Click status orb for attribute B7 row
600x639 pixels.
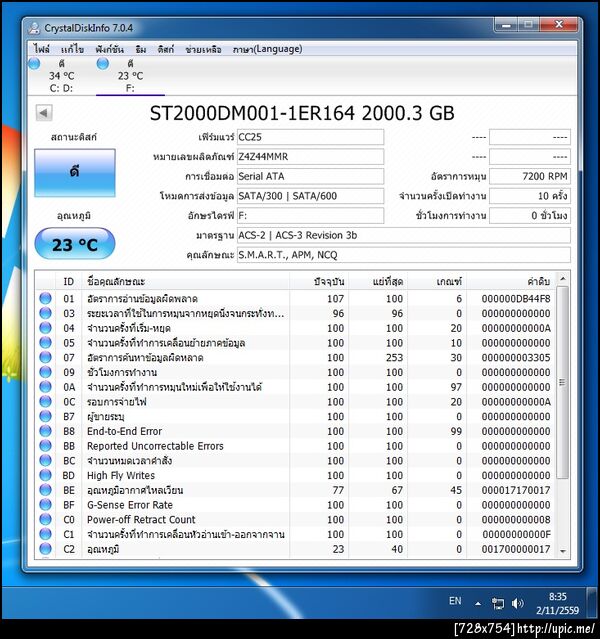point(46,416)
